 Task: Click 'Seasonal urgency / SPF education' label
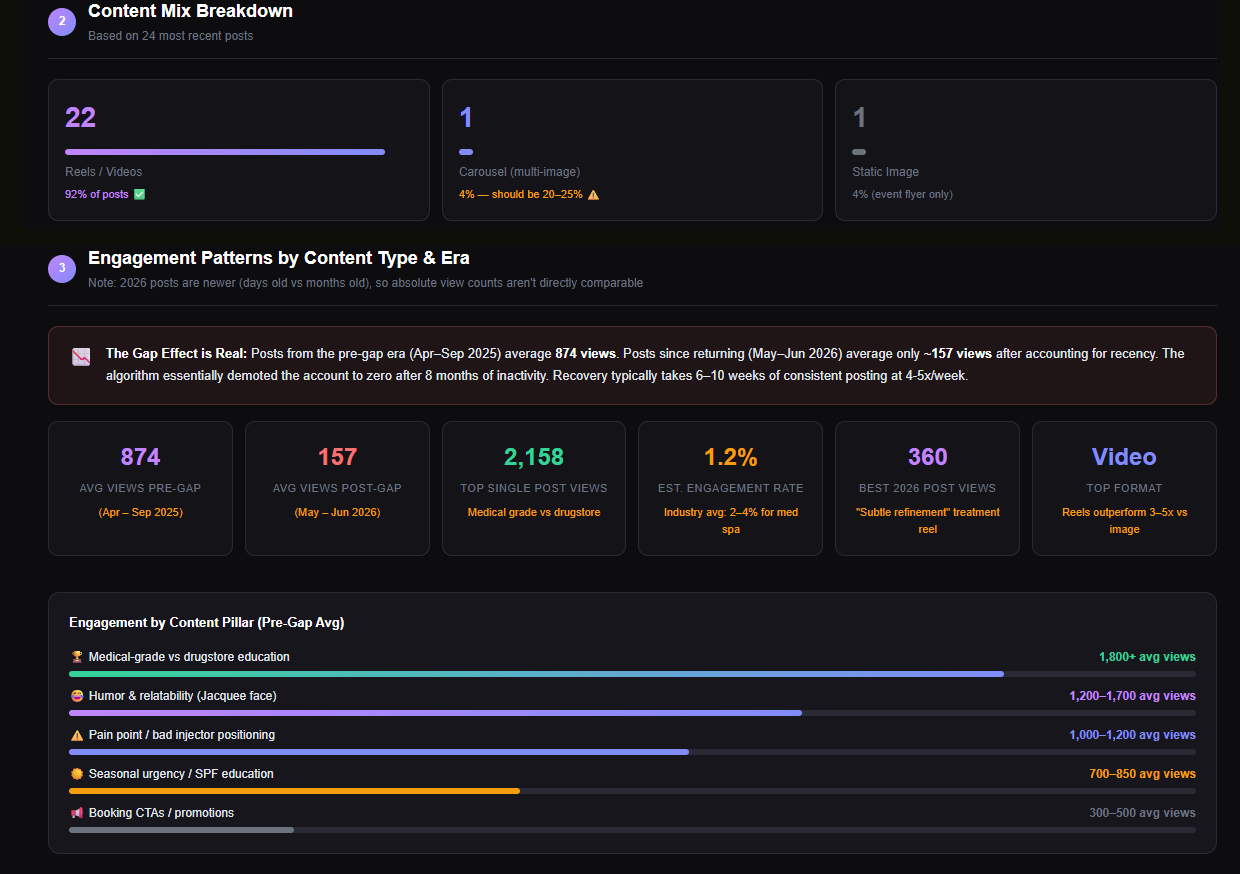coord(181,774)
